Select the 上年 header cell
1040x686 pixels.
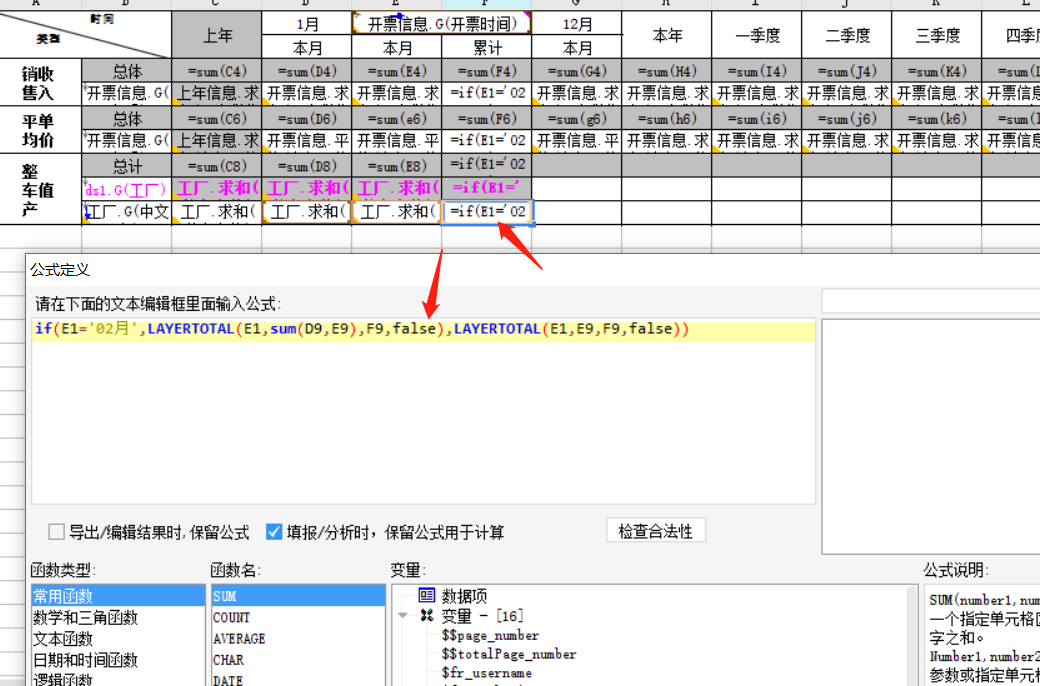[x=217, y=36]
